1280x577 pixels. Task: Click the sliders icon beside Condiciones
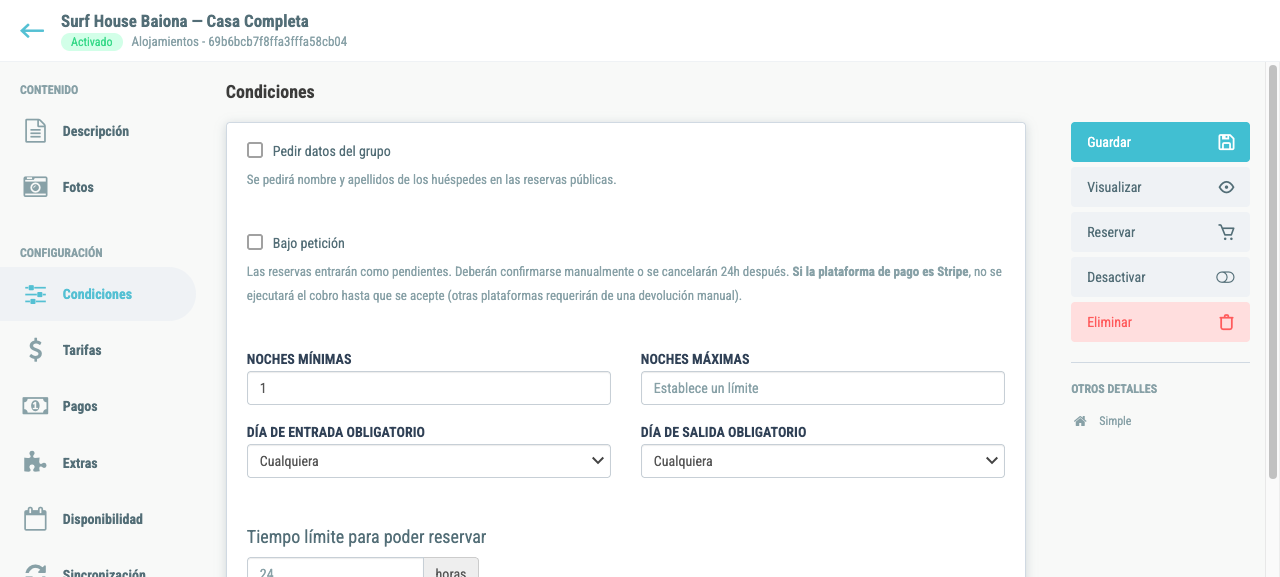pos(36,294)
